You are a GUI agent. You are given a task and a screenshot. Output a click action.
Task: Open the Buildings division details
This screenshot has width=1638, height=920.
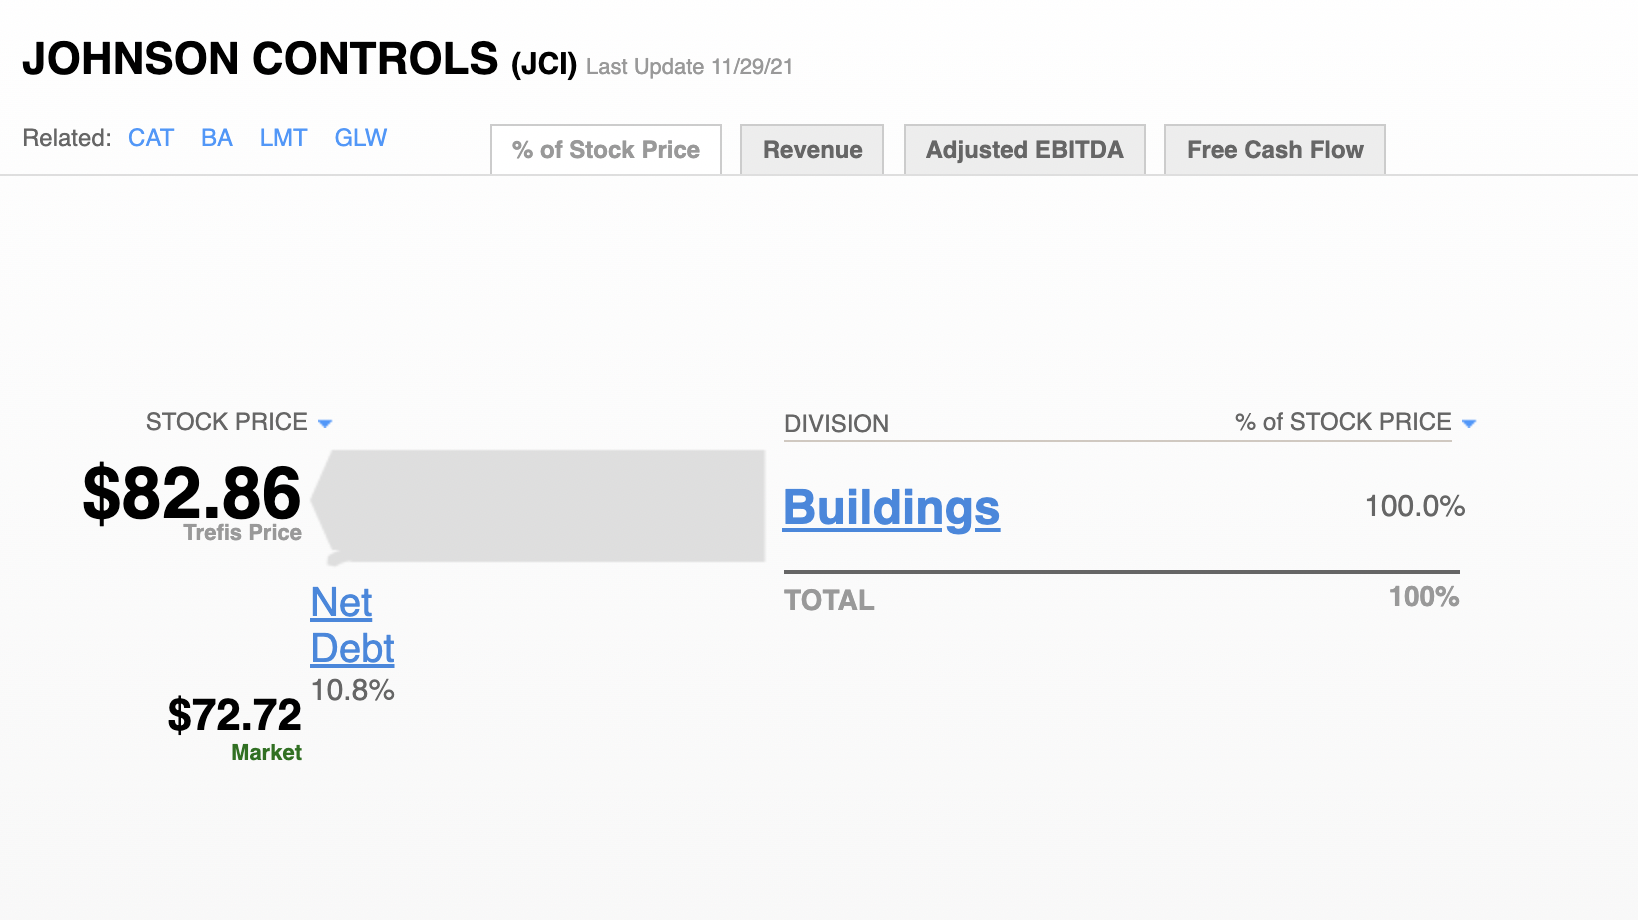[890, 508]
